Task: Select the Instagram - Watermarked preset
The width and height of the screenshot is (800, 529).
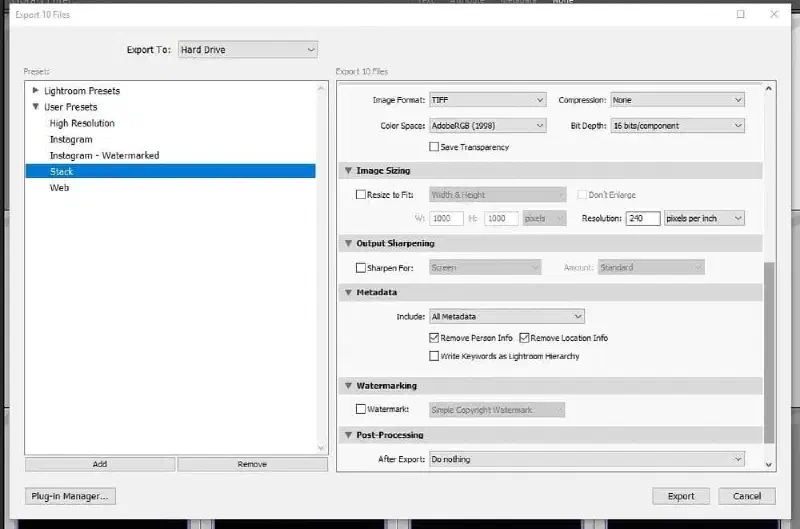Action: (x=105, y=155)
